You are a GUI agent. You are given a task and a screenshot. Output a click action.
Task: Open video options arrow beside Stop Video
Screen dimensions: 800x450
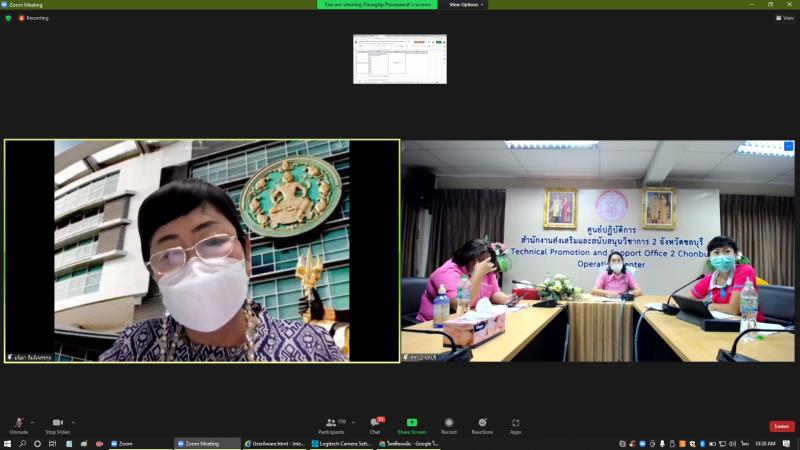(x=73, y=422)
